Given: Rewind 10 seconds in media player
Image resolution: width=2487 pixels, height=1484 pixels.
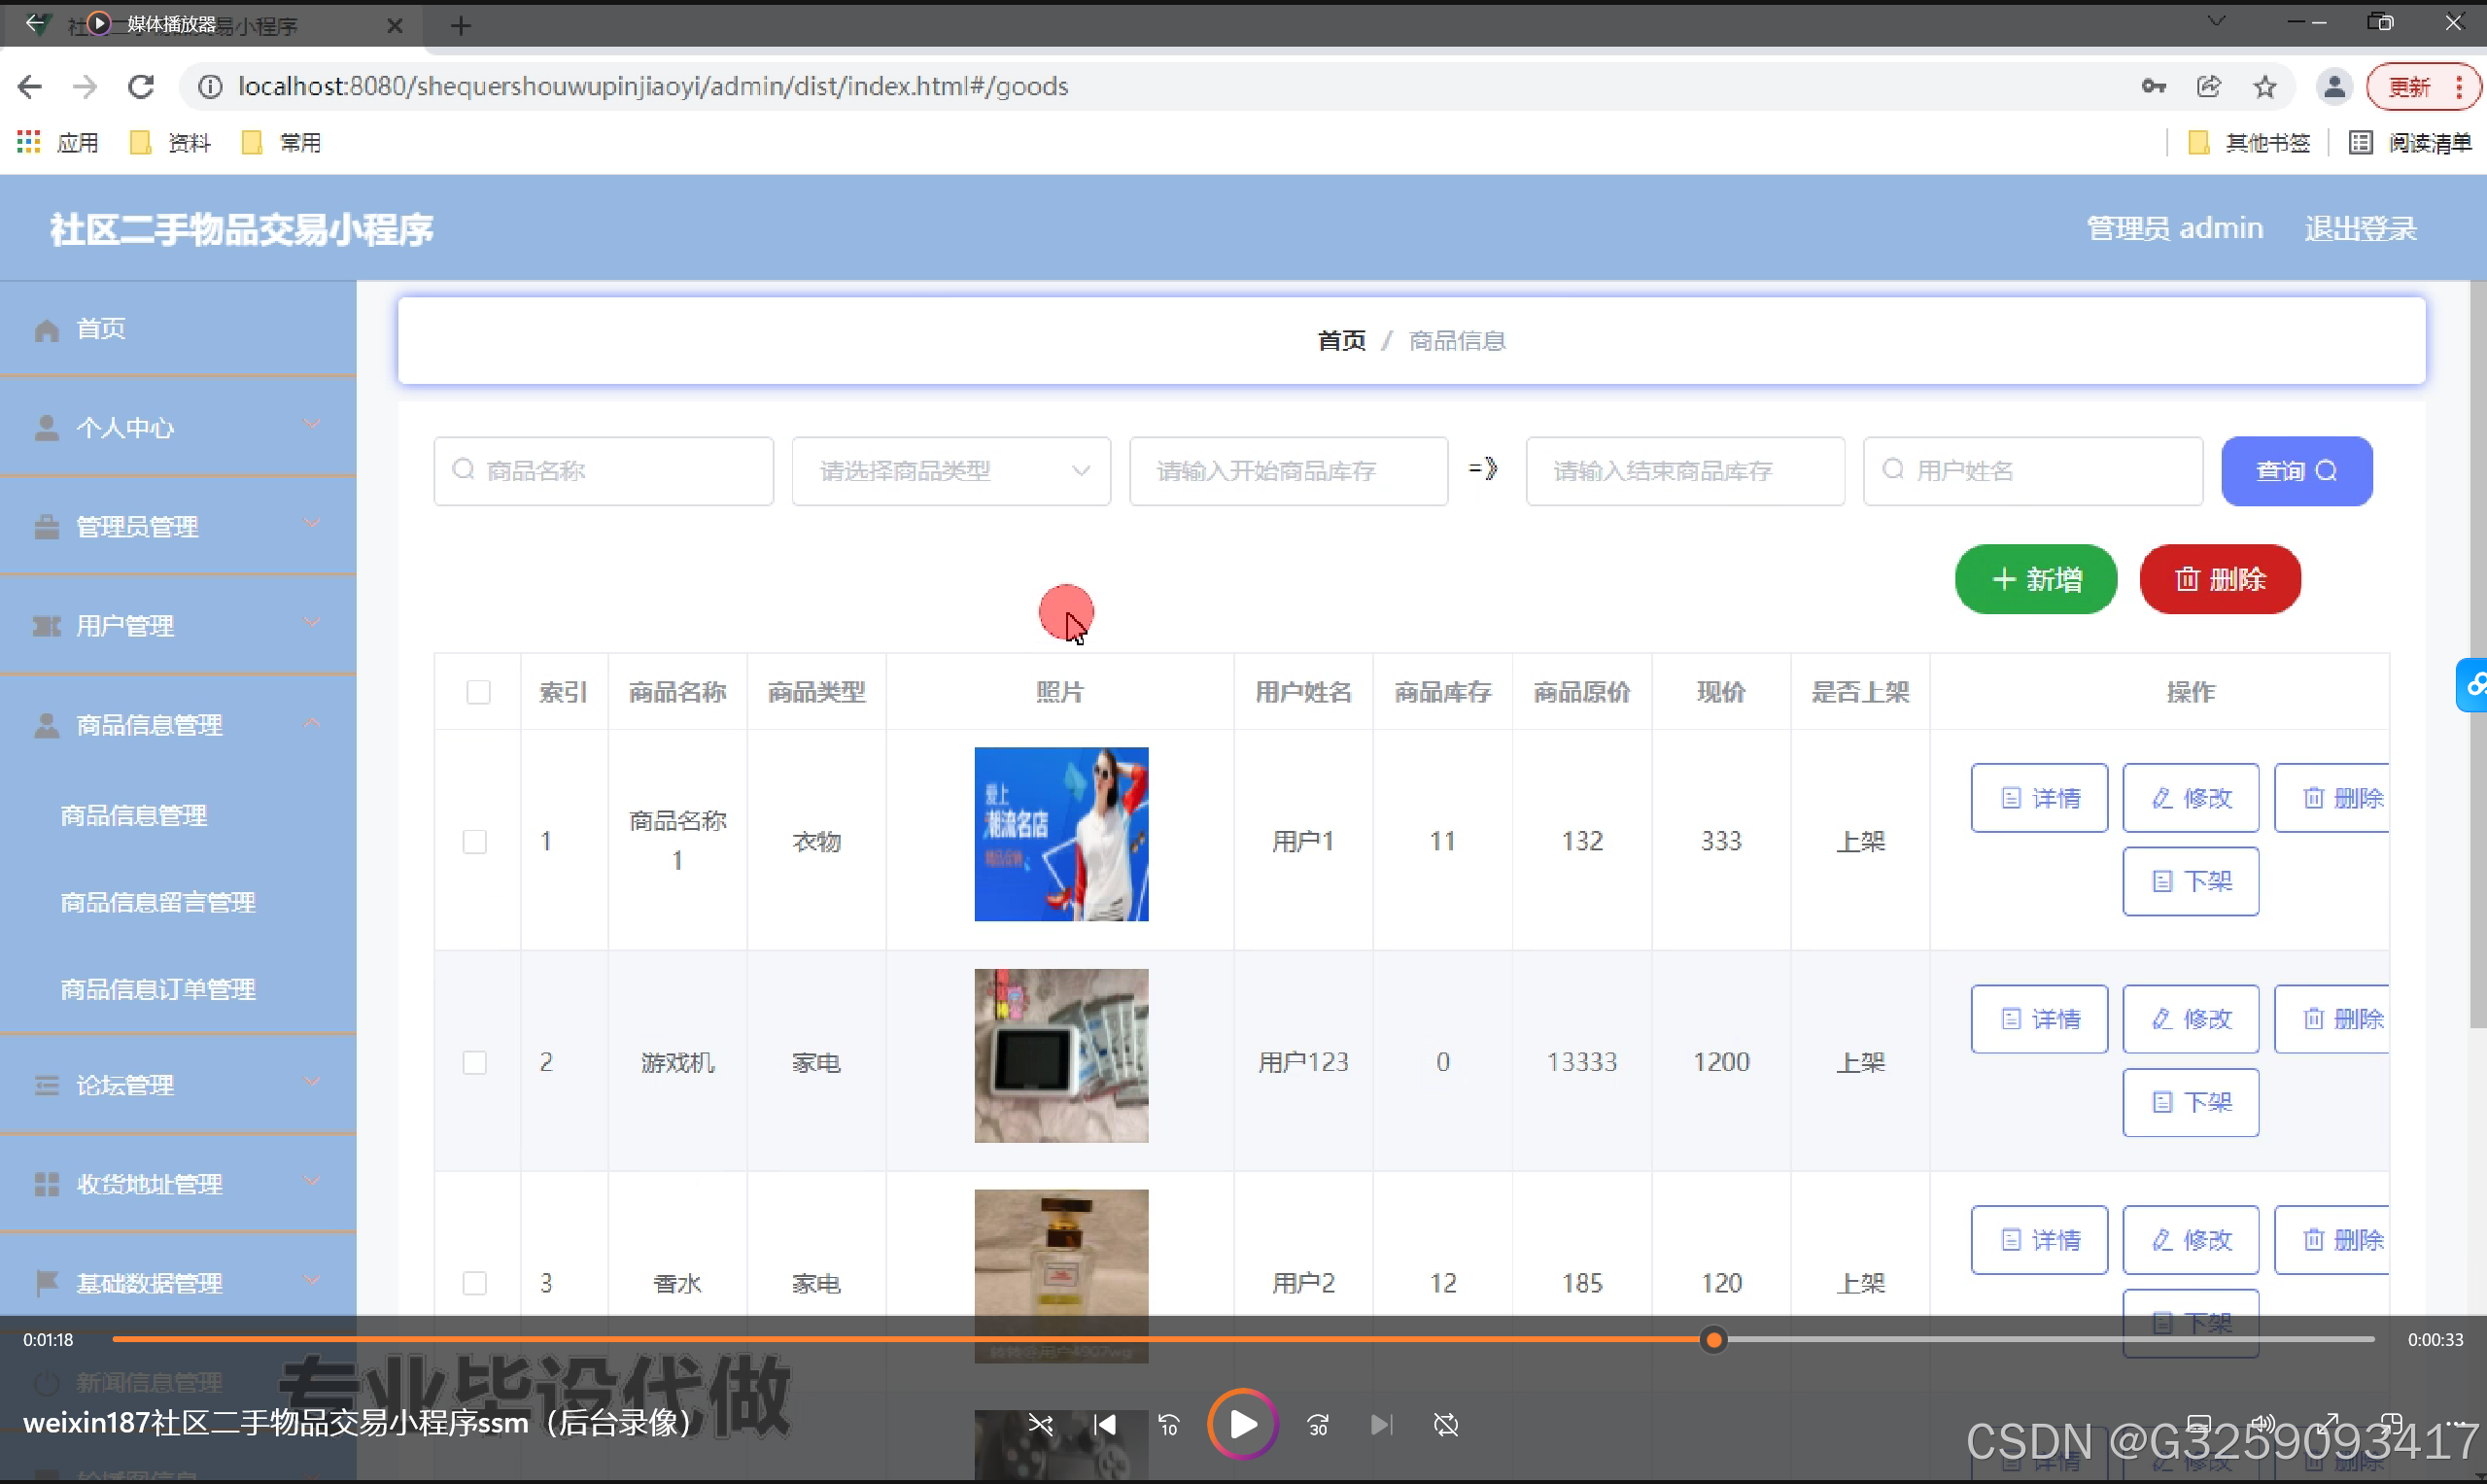Looking at the screenshot, I should [1168, 1424].
